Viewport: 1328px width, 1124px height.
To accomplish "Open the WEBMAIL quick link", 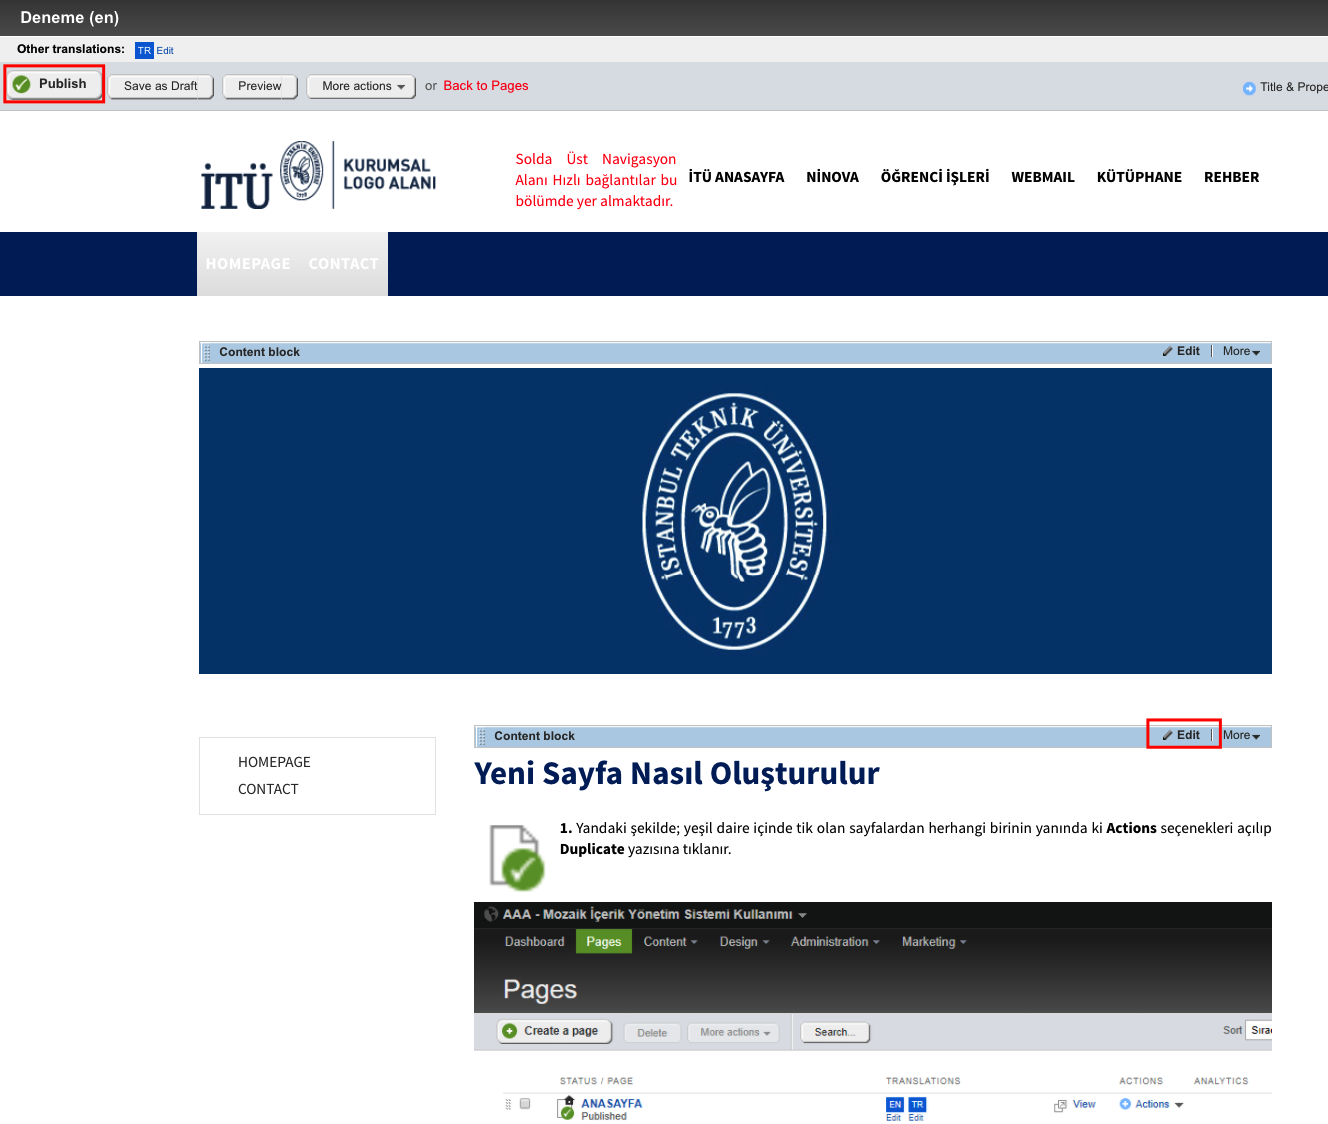I will [1043, 177].
